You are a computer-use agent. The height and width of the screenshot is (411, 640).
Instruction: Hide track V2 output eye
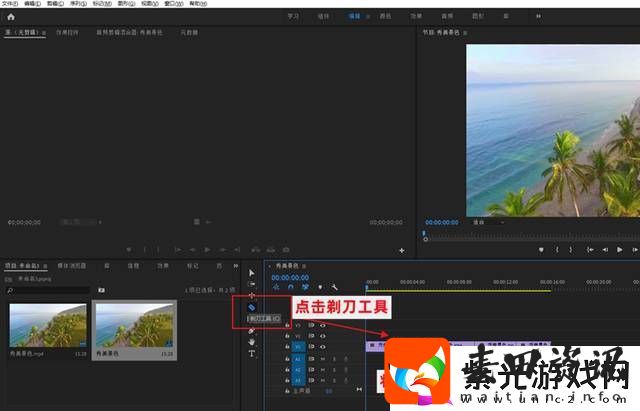(323, 336)
